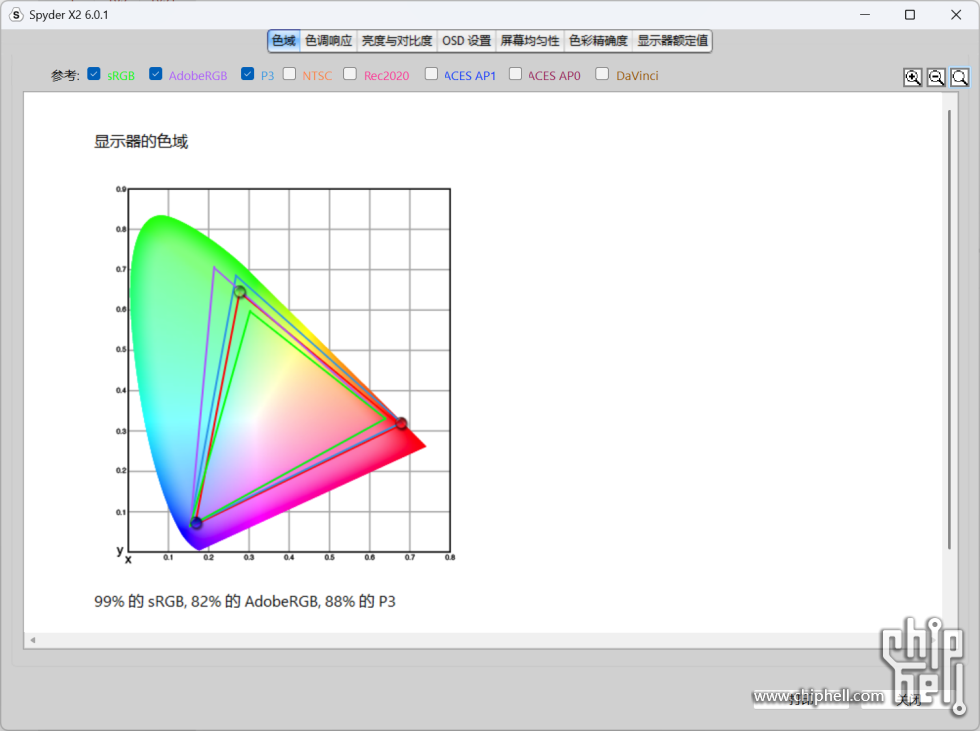Enable the ACES AP1 reference checkbox
This screenshot has width=980, height=731.
pos(431,74)
